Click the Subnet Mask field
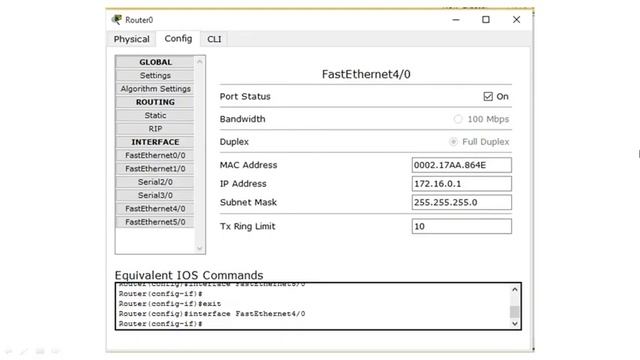 click(461, 202)
